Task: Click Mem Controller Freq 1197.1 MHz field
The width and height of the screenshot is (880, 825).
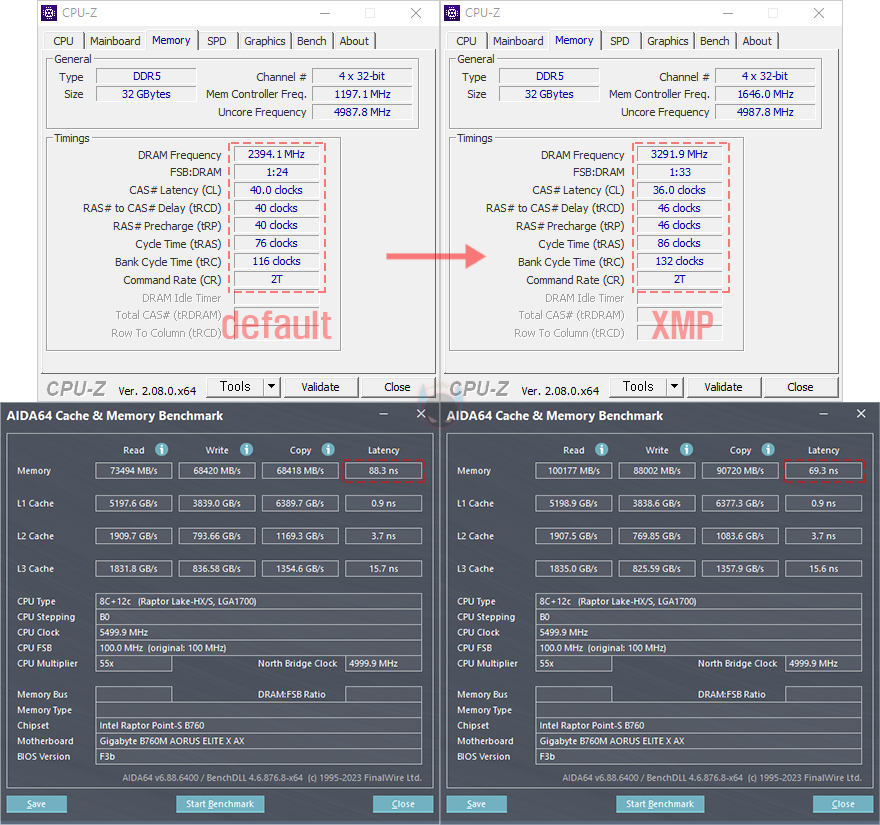Action: (363, 94)
